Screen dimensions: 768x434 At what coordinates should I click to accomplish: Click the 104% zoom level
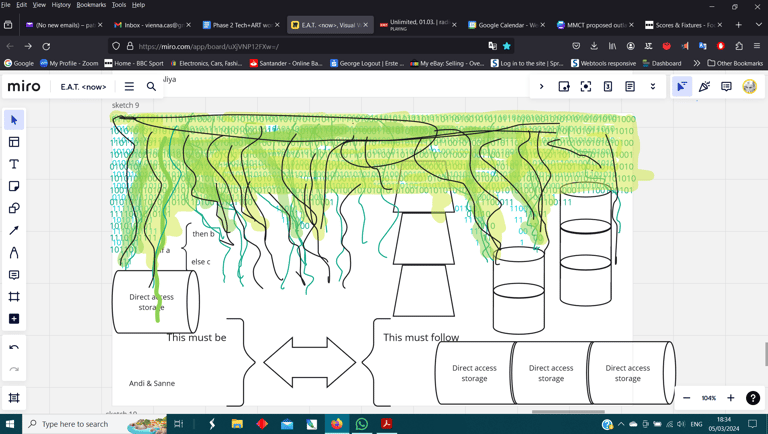tap(708, 398)
